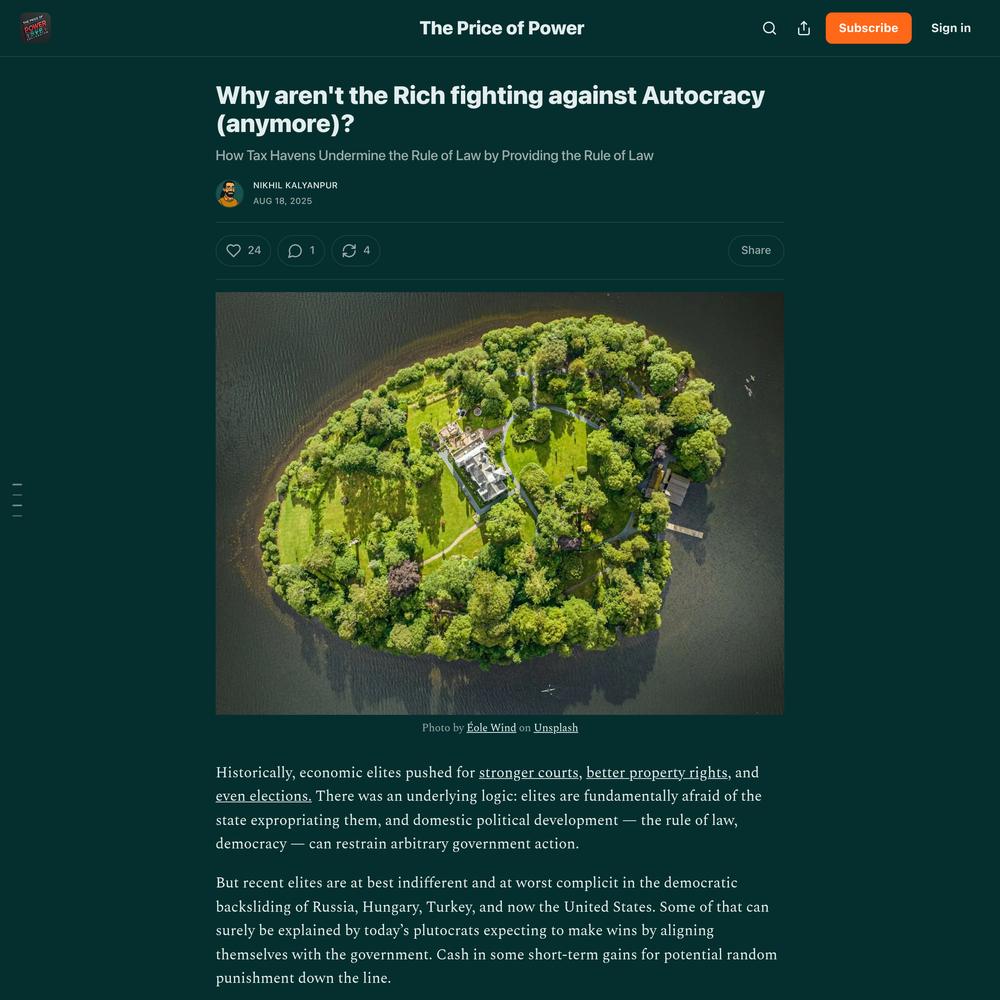Open the search icon in header
This screenshot has width=1000, height=1000.
click(x=769, y=28)
